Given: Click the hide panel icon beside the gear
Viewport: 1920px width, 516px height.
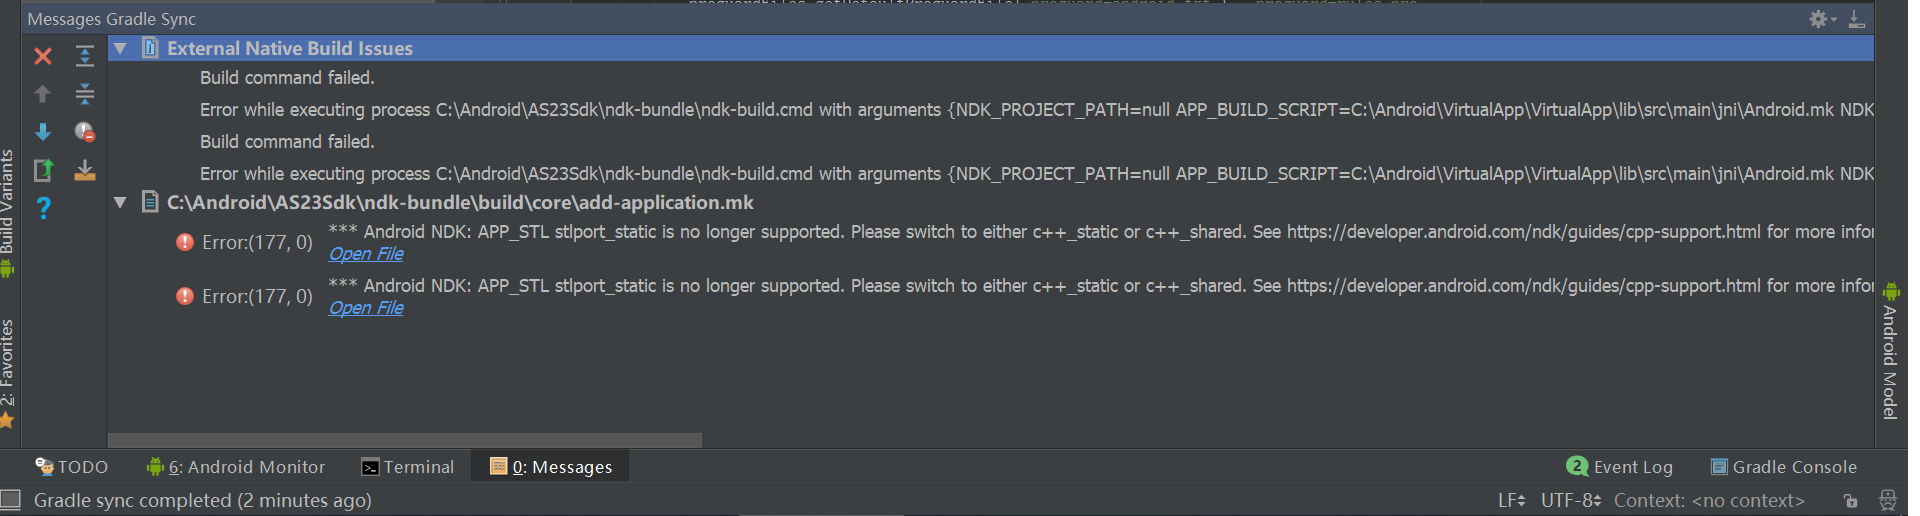Looking at the screenshot, I should [1856, 19].
